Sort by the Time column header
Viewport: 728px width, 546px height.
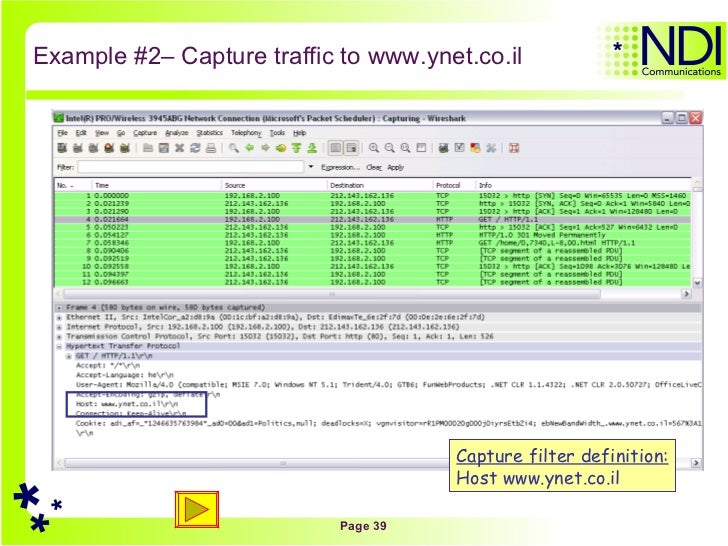(156, 185)
